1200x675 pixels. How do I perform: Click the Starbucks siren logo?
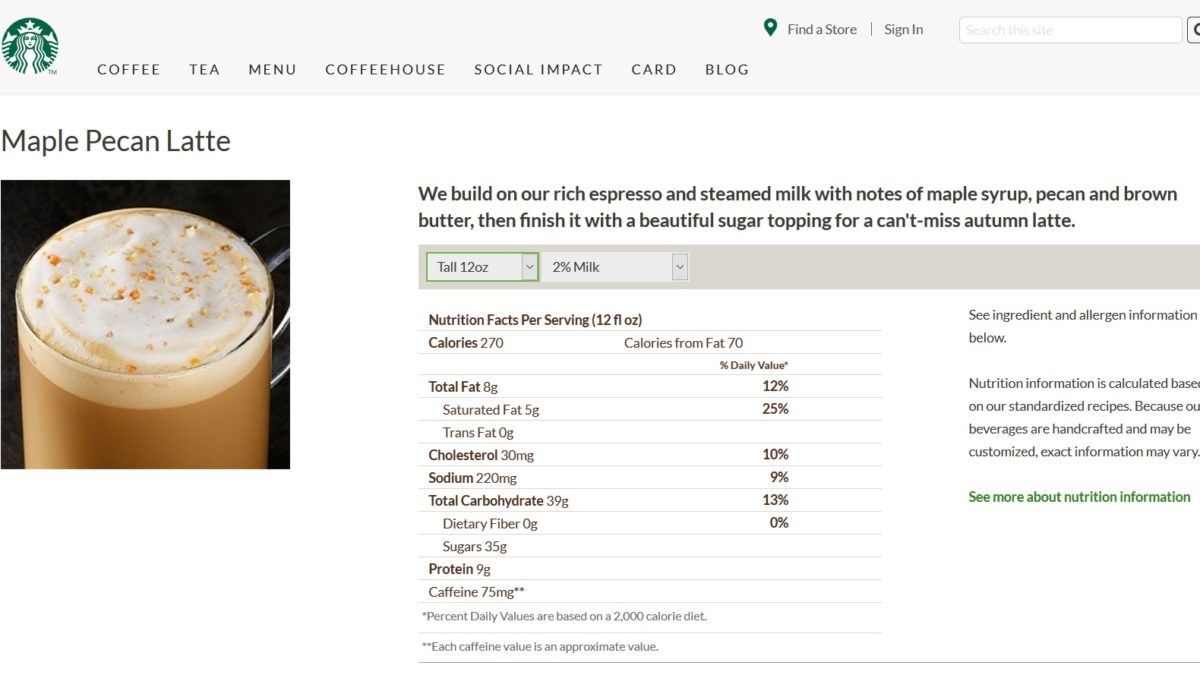tap(30, 46)
